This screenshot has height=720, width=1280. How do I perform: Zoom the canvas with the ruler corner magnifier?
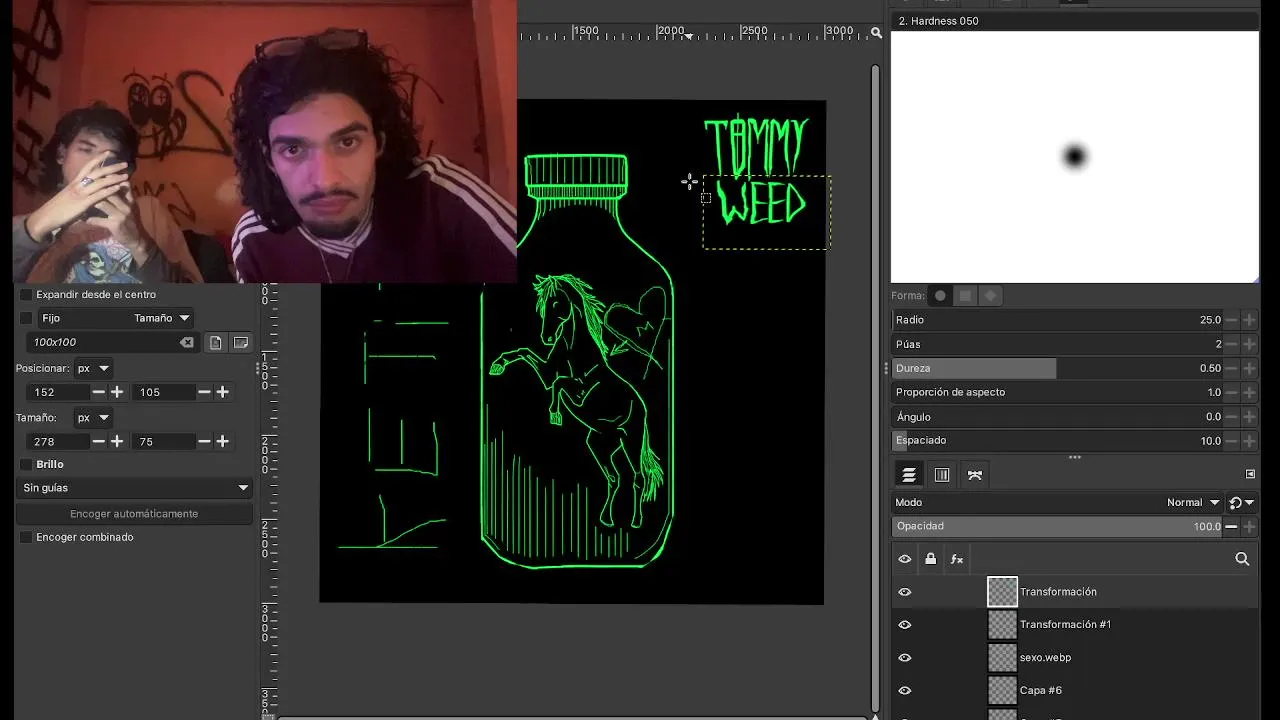[876, 33]
